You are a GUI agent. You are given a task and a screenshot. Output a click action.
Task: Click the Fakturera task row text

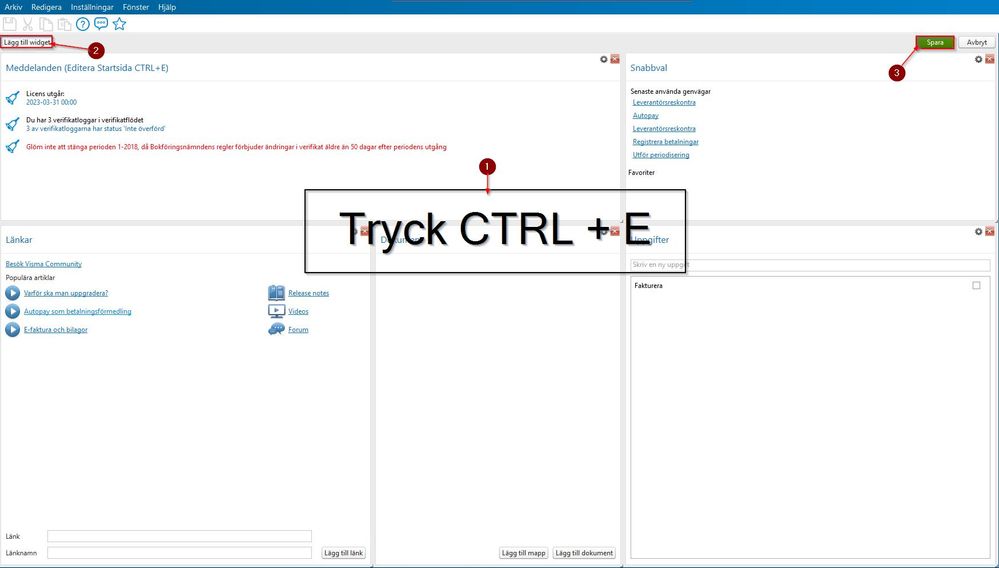[649, 286]
